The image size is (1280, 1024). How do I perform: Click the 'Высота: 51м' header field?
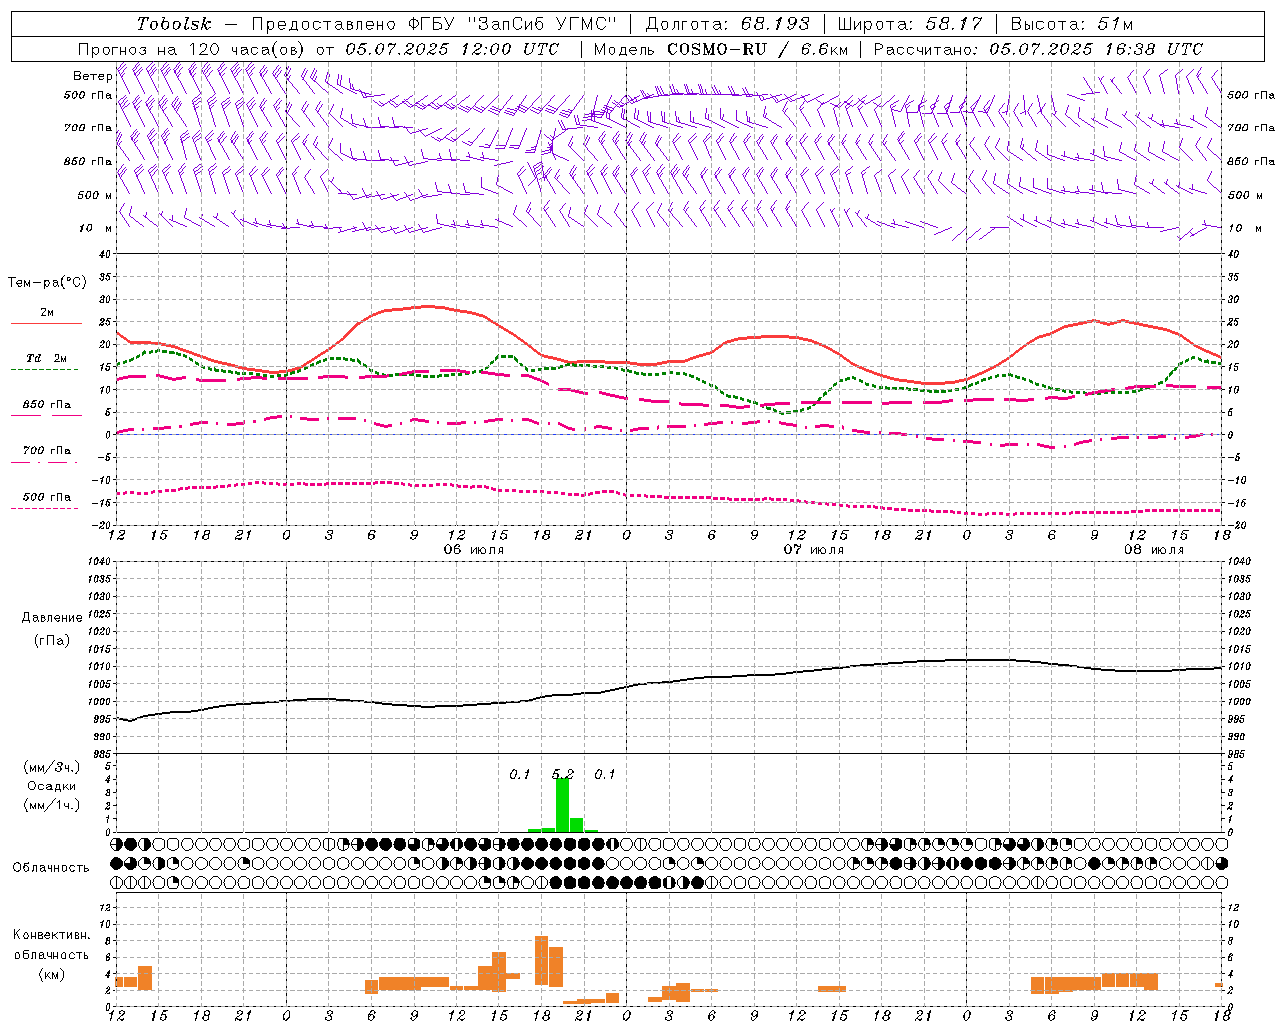pos(1071,24)
